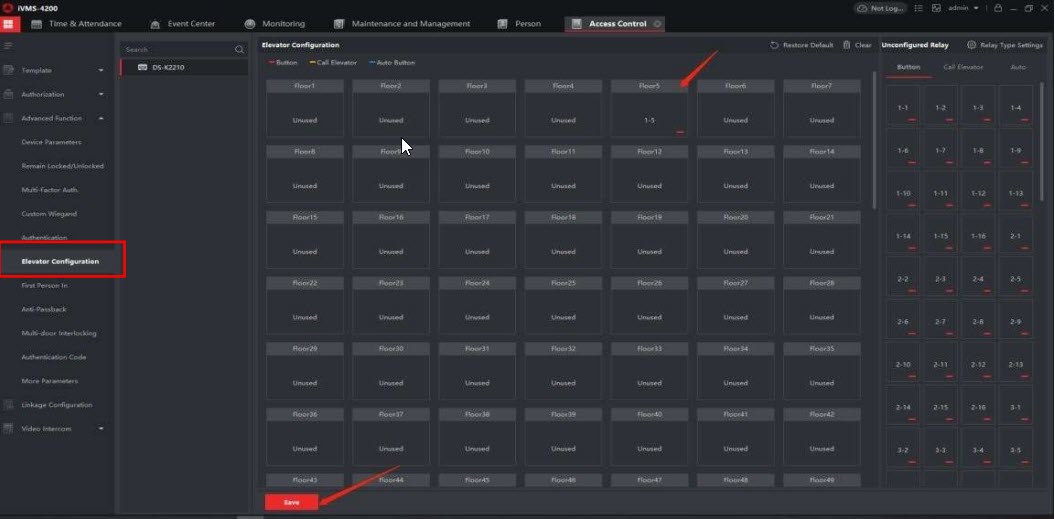Click the Clear trash icon
The height and width of the screenshot is (519, 1055).
click(847, 45)
